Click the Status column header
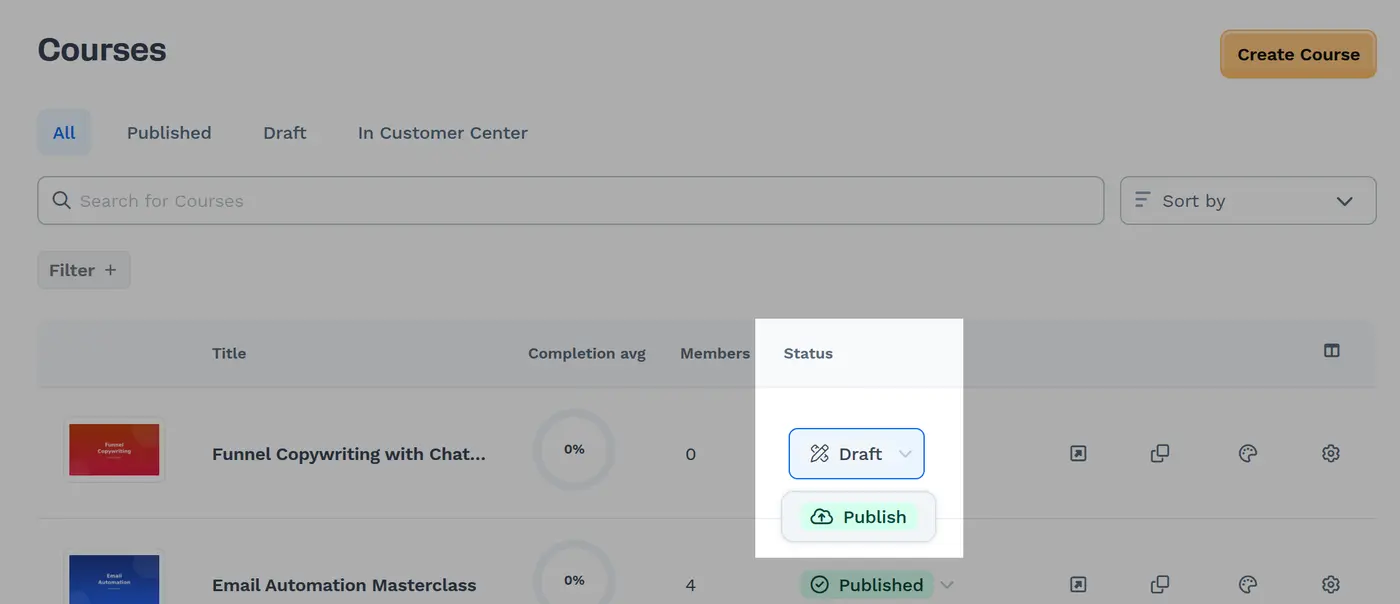This screenshot has width=1400, height=604. pyautogui.click(x=808, y=353)
